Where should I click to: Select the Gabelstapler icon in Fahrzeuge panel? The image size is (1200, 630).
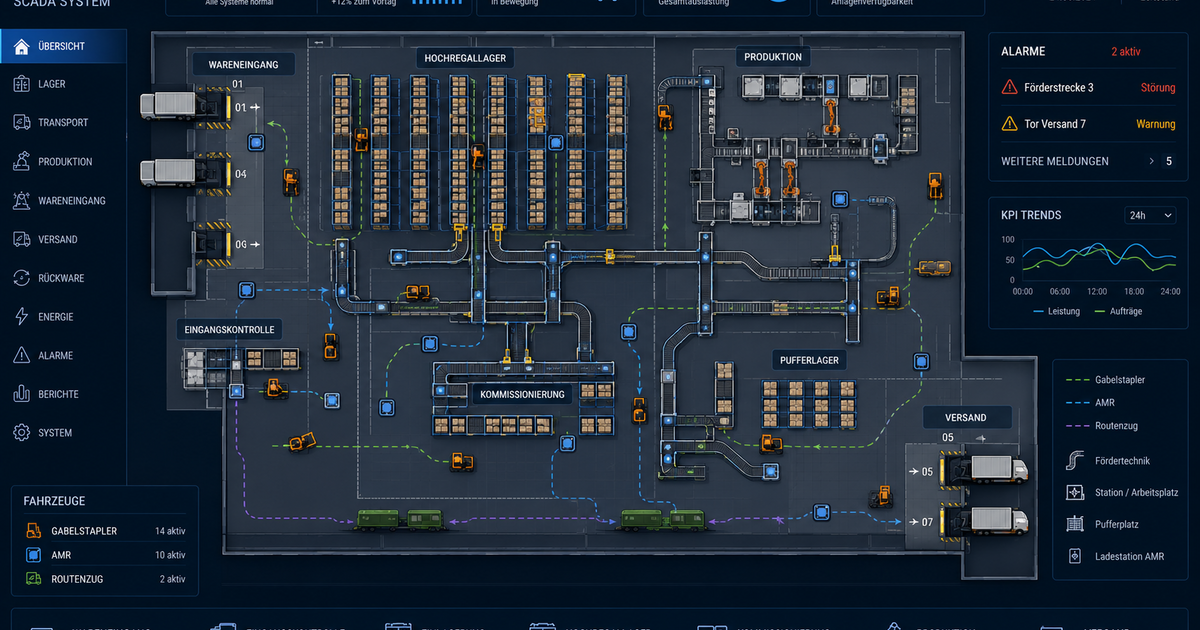coord(34,531)
